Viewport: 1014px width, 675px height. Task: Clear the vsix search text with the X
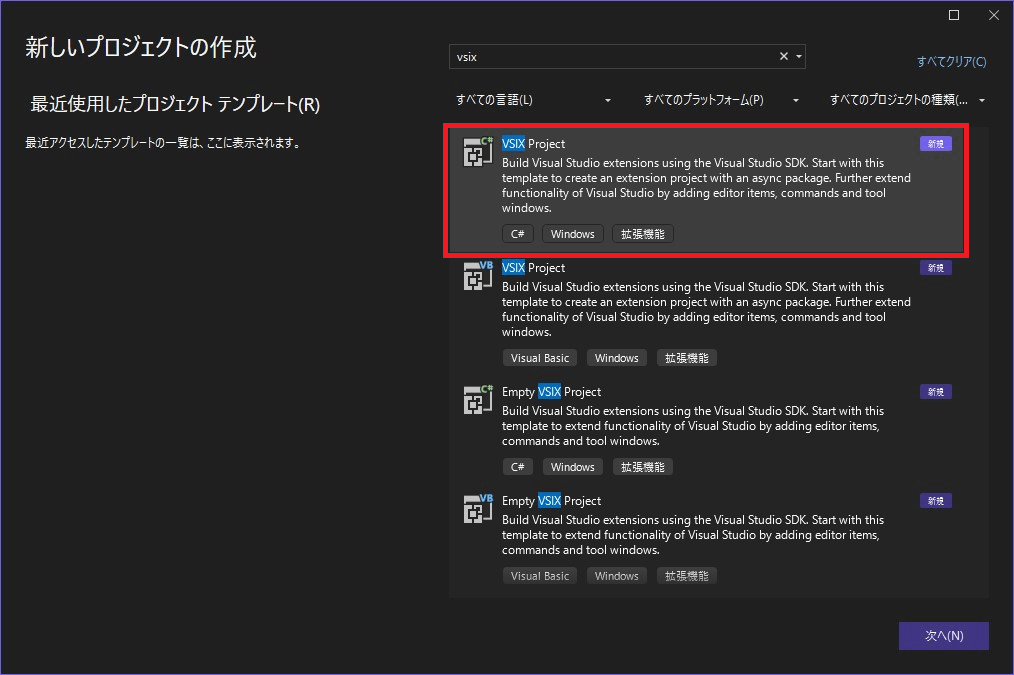coord(784,56)
